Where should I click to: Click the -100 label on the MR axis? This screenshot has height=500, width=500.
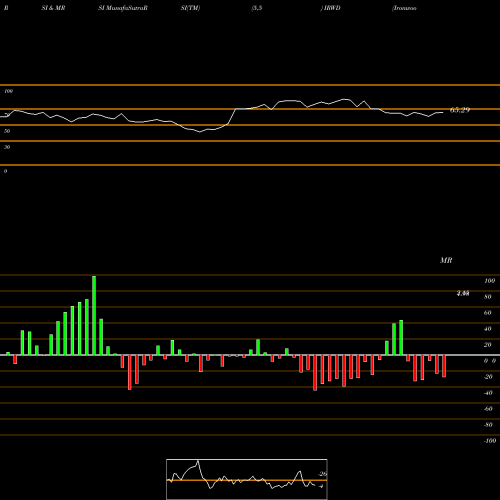(490, 441)
